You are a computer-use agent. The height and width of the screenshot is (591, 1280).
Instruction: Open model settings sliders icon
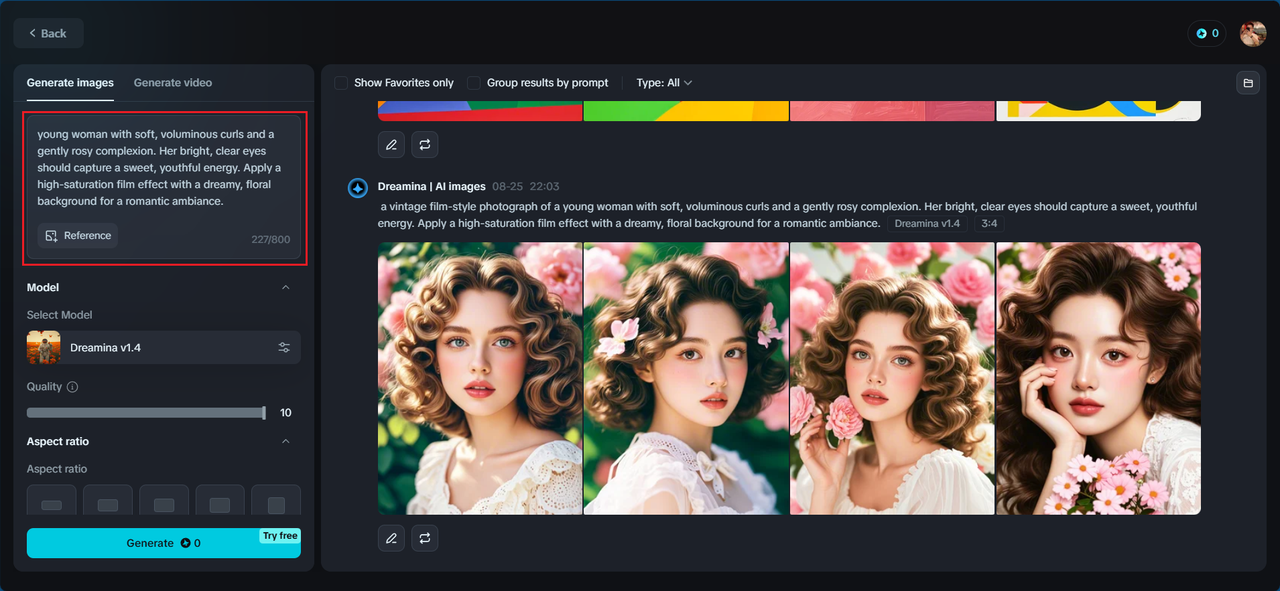(284, 348)
